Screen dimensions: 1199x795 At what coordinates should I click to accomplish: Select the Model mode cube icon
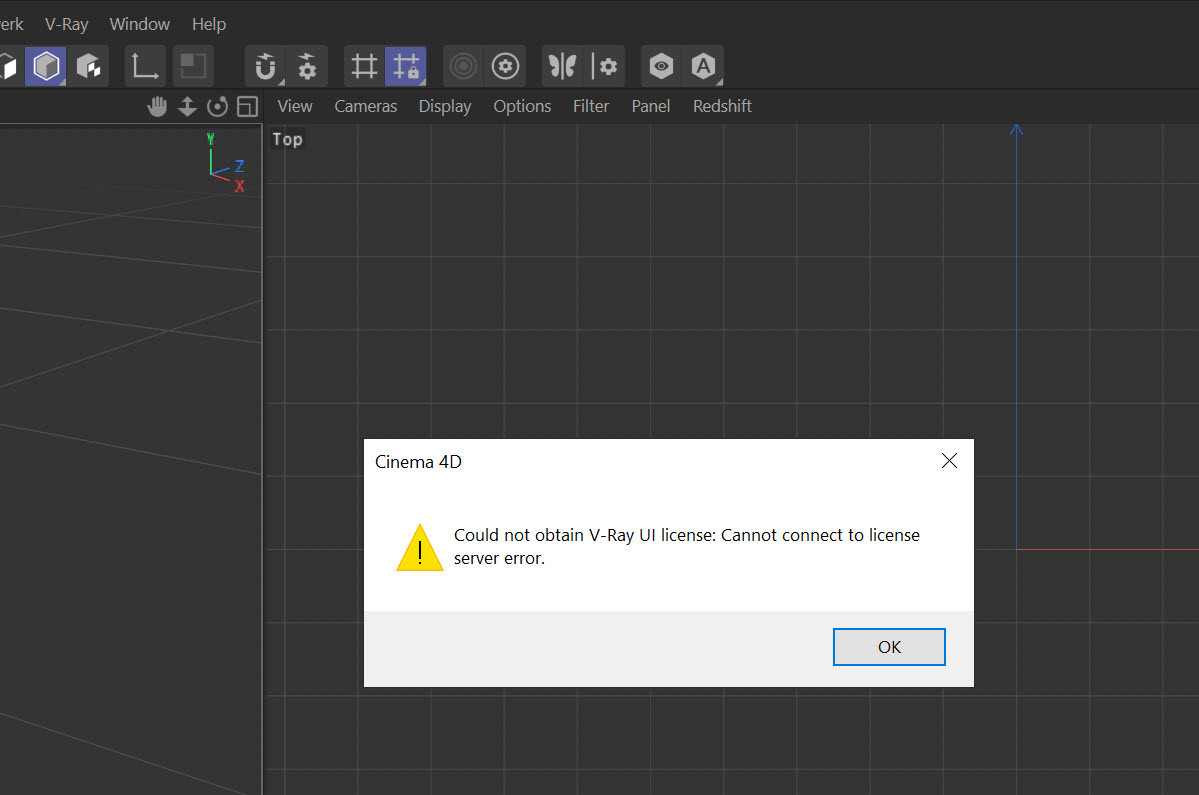pos(46,67)
